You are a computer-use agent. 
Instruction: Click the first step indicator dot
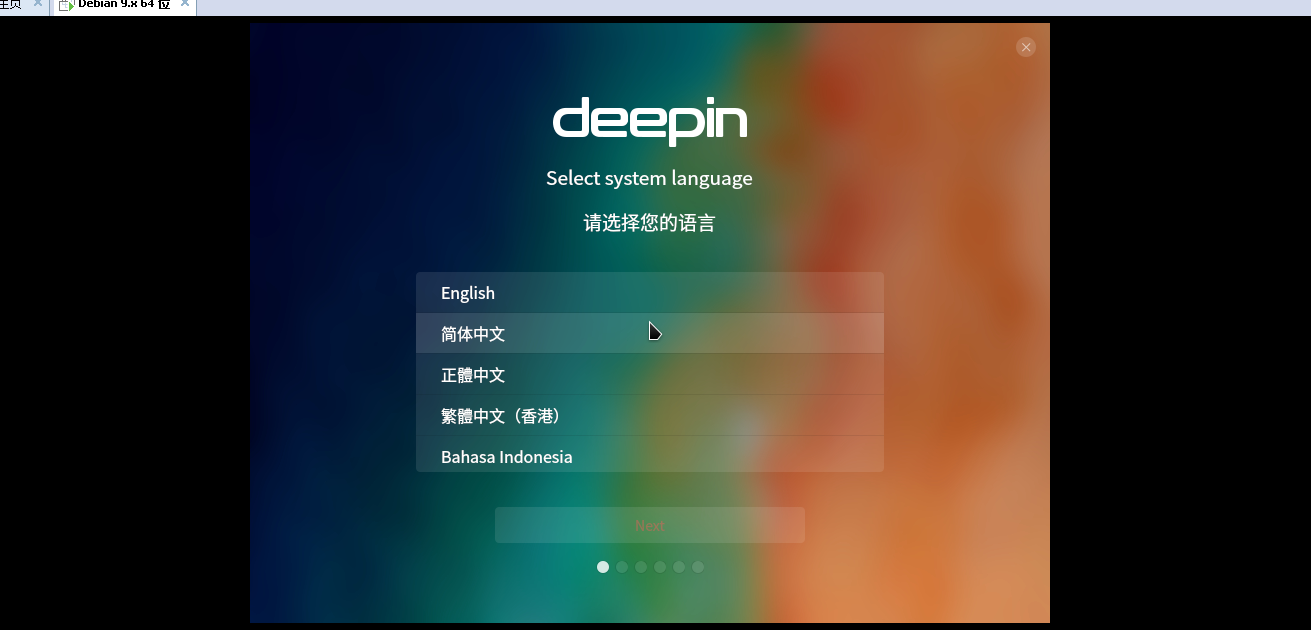pos(603,567)
